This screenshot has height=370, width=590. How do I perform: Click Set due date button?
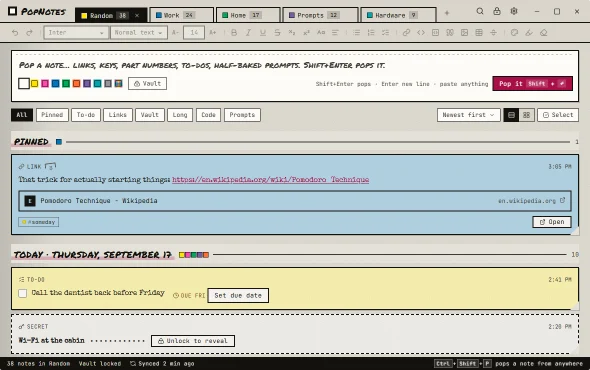pyautogui.click(x=238, y=295)
